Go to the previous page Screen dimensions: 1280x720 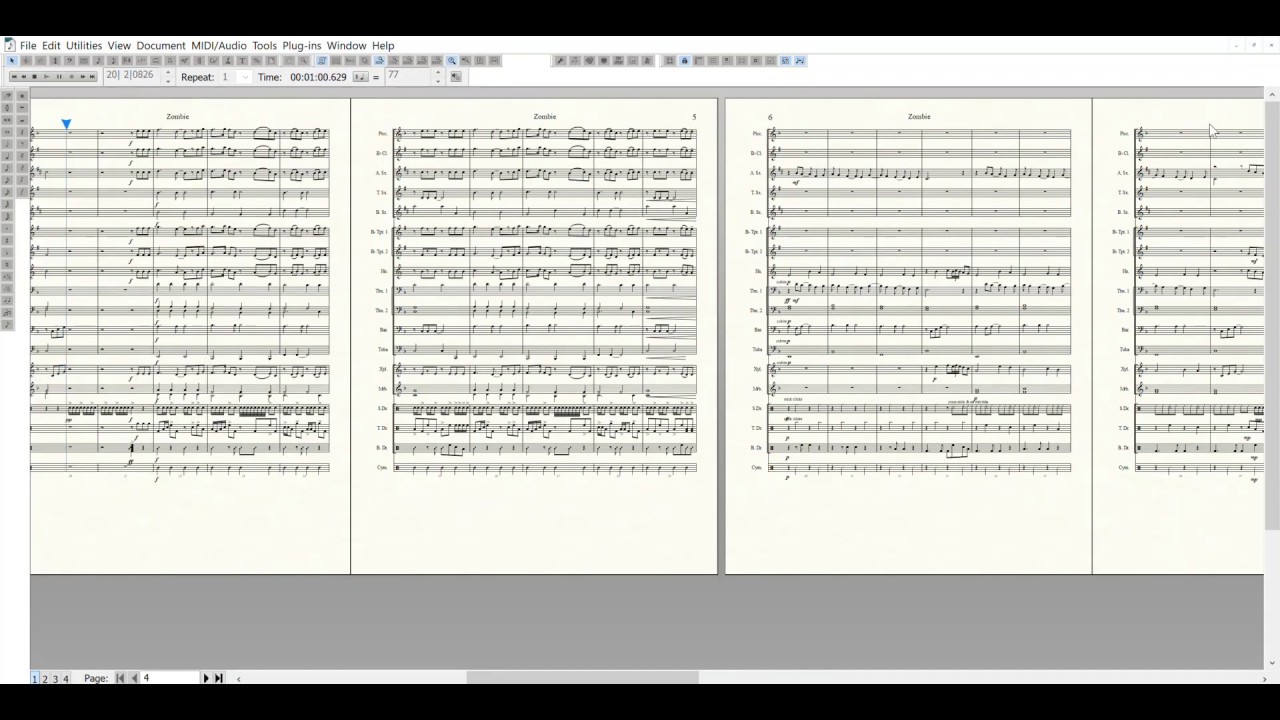click(134, 678)
